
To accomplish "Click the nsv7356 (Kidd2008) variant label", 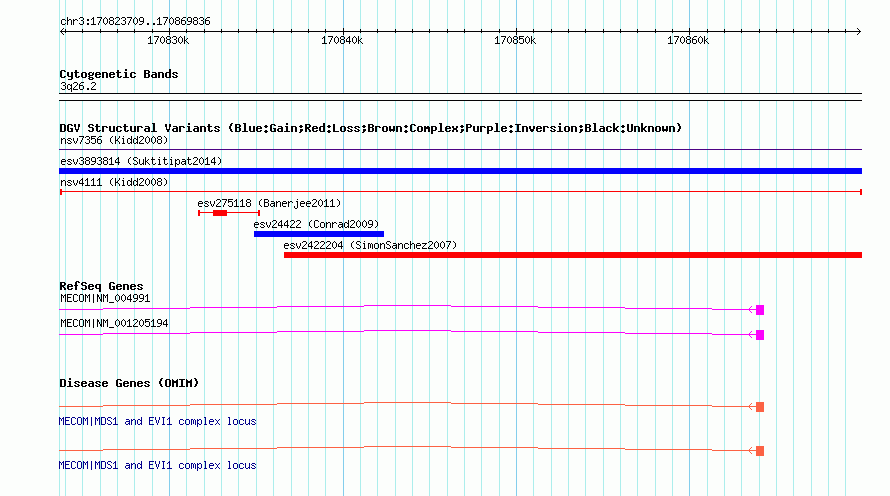I will [x=114, y=140].
